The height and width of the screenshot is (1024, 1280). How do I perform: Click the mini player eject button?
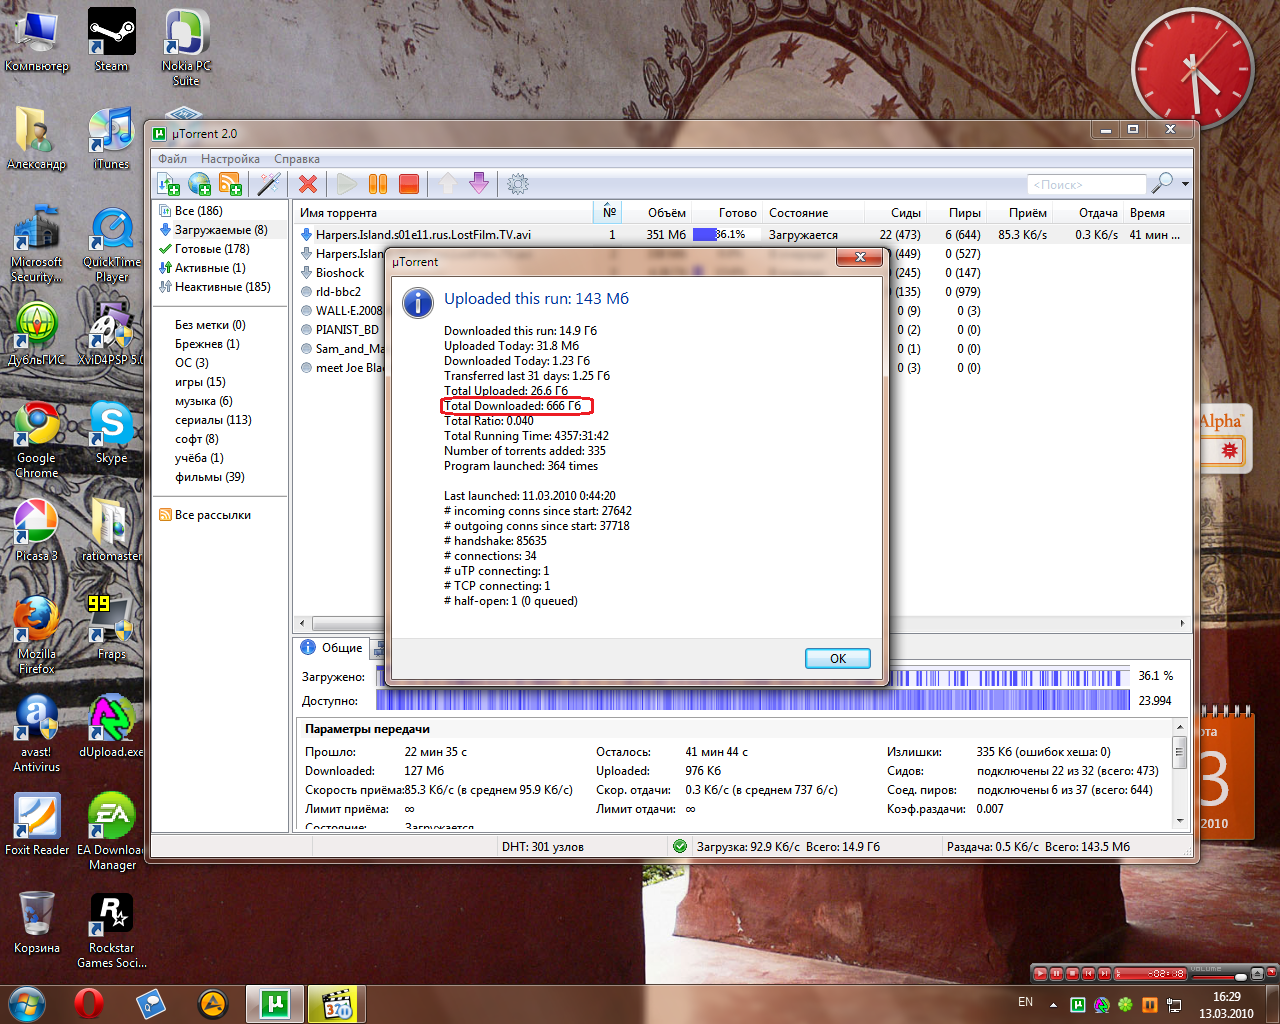coord(1258,974)
